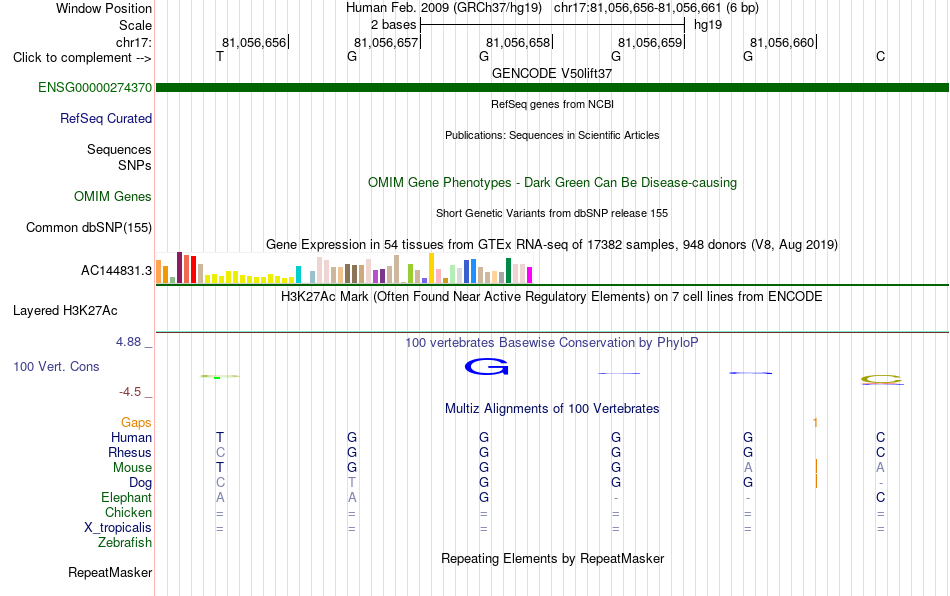This screenshot has width=950, height=596.
Task: Click the base C in complement row
Action: [x=880, y=57]
